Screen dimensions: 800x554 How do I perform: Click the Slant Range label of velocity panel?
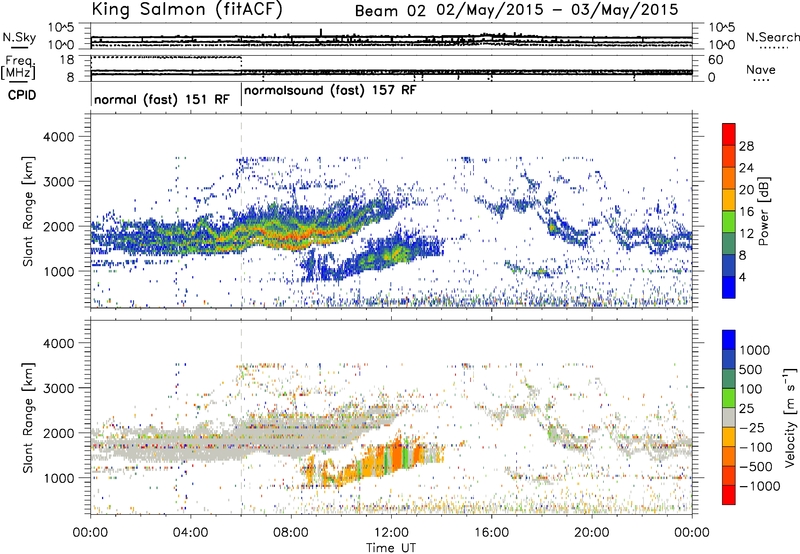point(28,417)
